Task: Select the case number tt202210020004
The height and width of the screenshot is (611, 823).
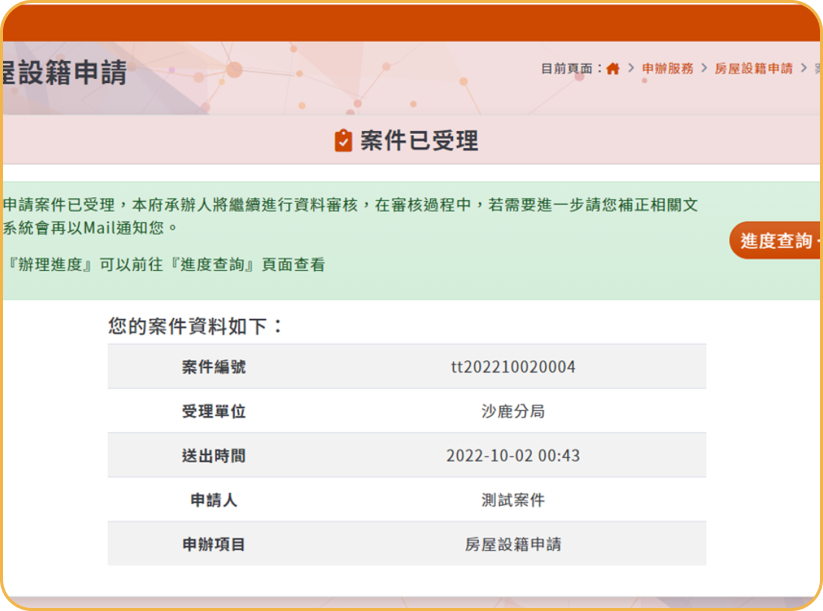Action: [x=512, y=367]
